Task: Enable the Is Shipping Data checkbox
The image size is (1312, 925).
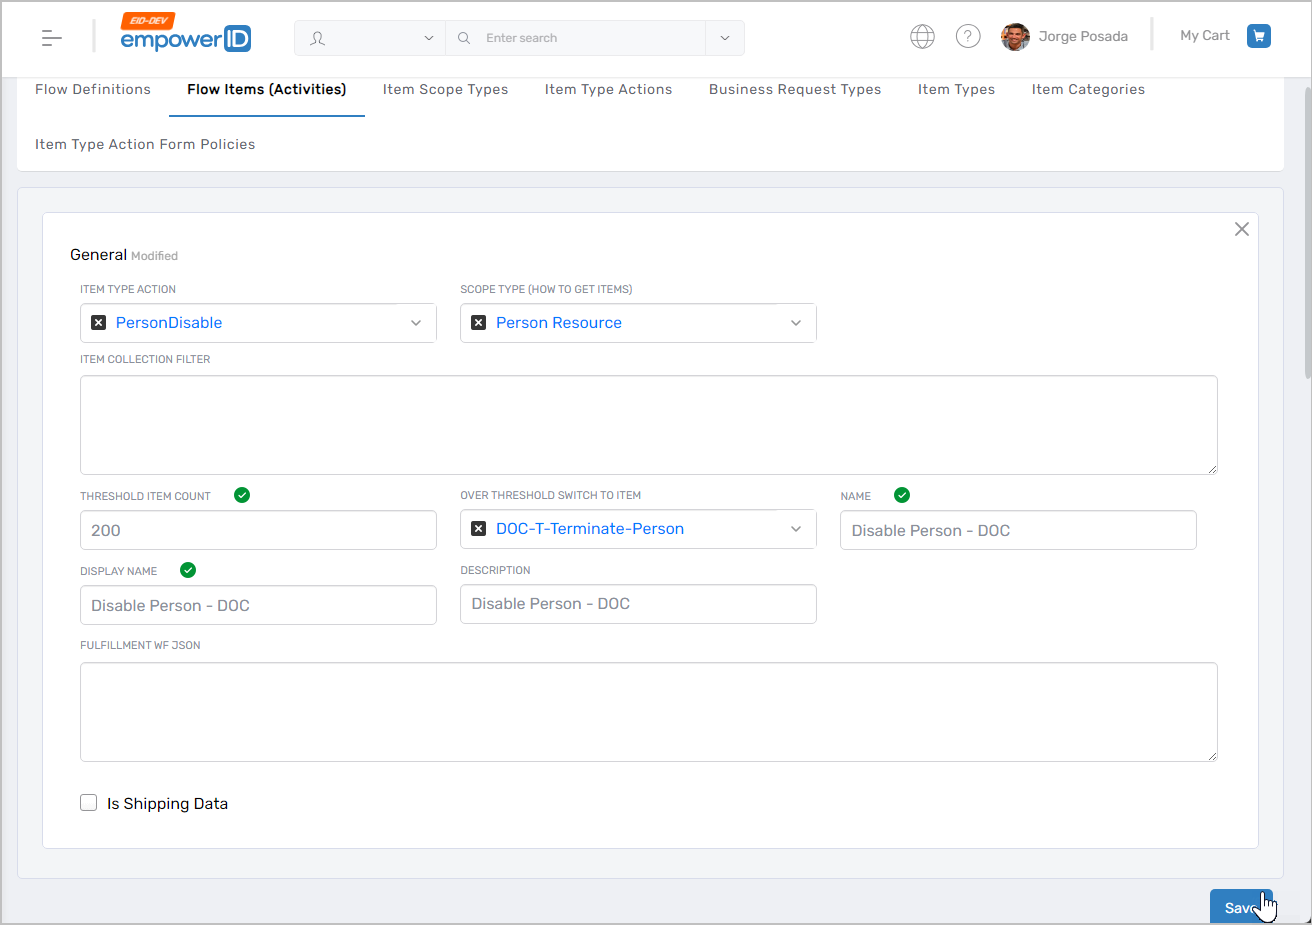Action: point(88,802)
